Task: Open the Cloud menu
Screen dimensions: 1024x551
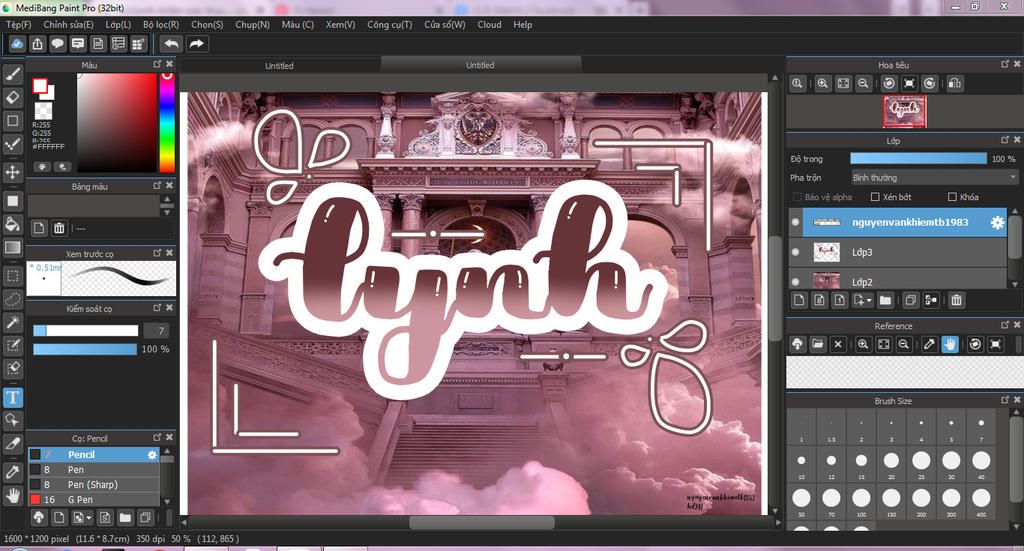Action: (x=489, y=24)
